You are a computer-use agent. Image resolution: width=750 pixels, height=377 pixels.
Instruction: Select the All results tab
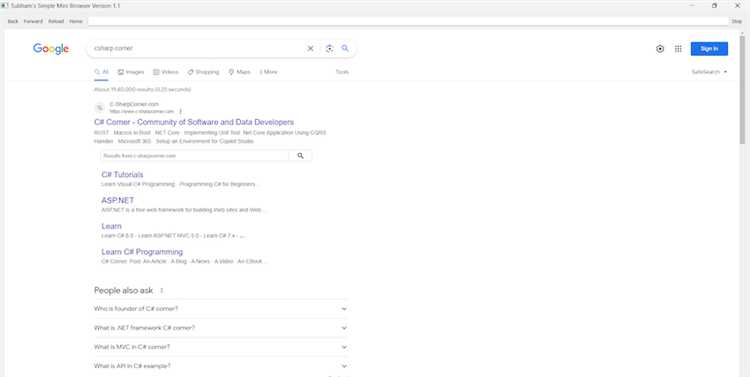pyautogui.click(x=101, y=72)
